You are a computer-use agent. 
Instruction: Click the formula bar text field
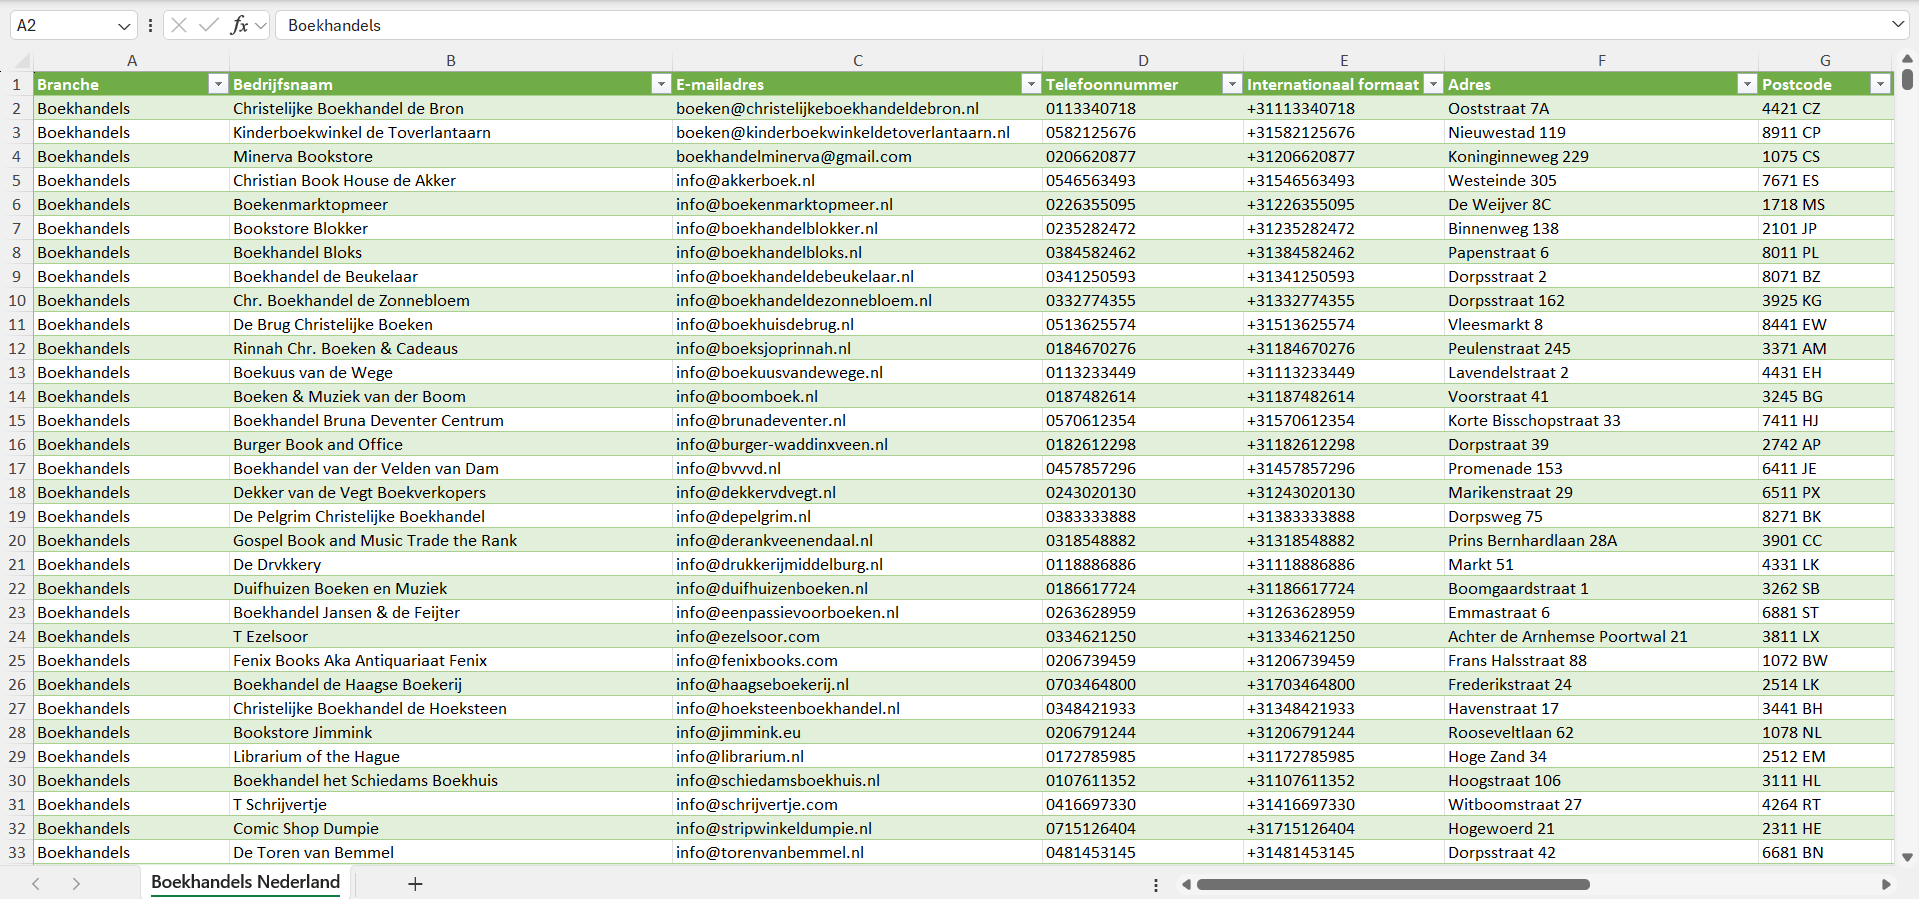[x=1000, y=25]
